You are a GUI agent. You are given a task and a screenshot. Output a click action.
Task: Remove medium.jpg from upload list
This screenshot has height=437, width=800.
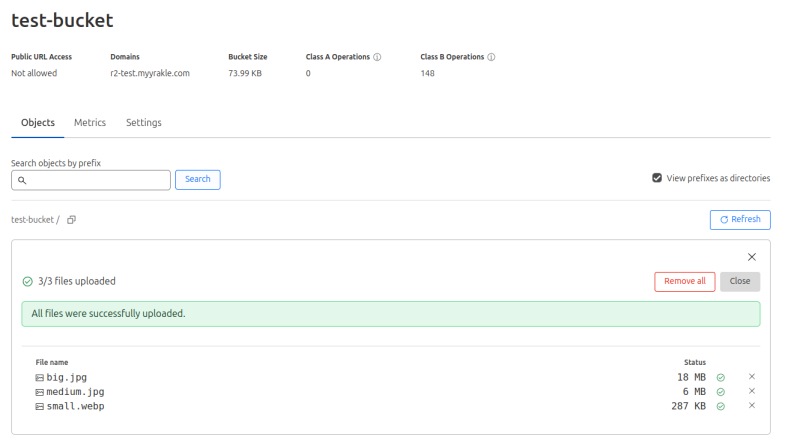752,391
